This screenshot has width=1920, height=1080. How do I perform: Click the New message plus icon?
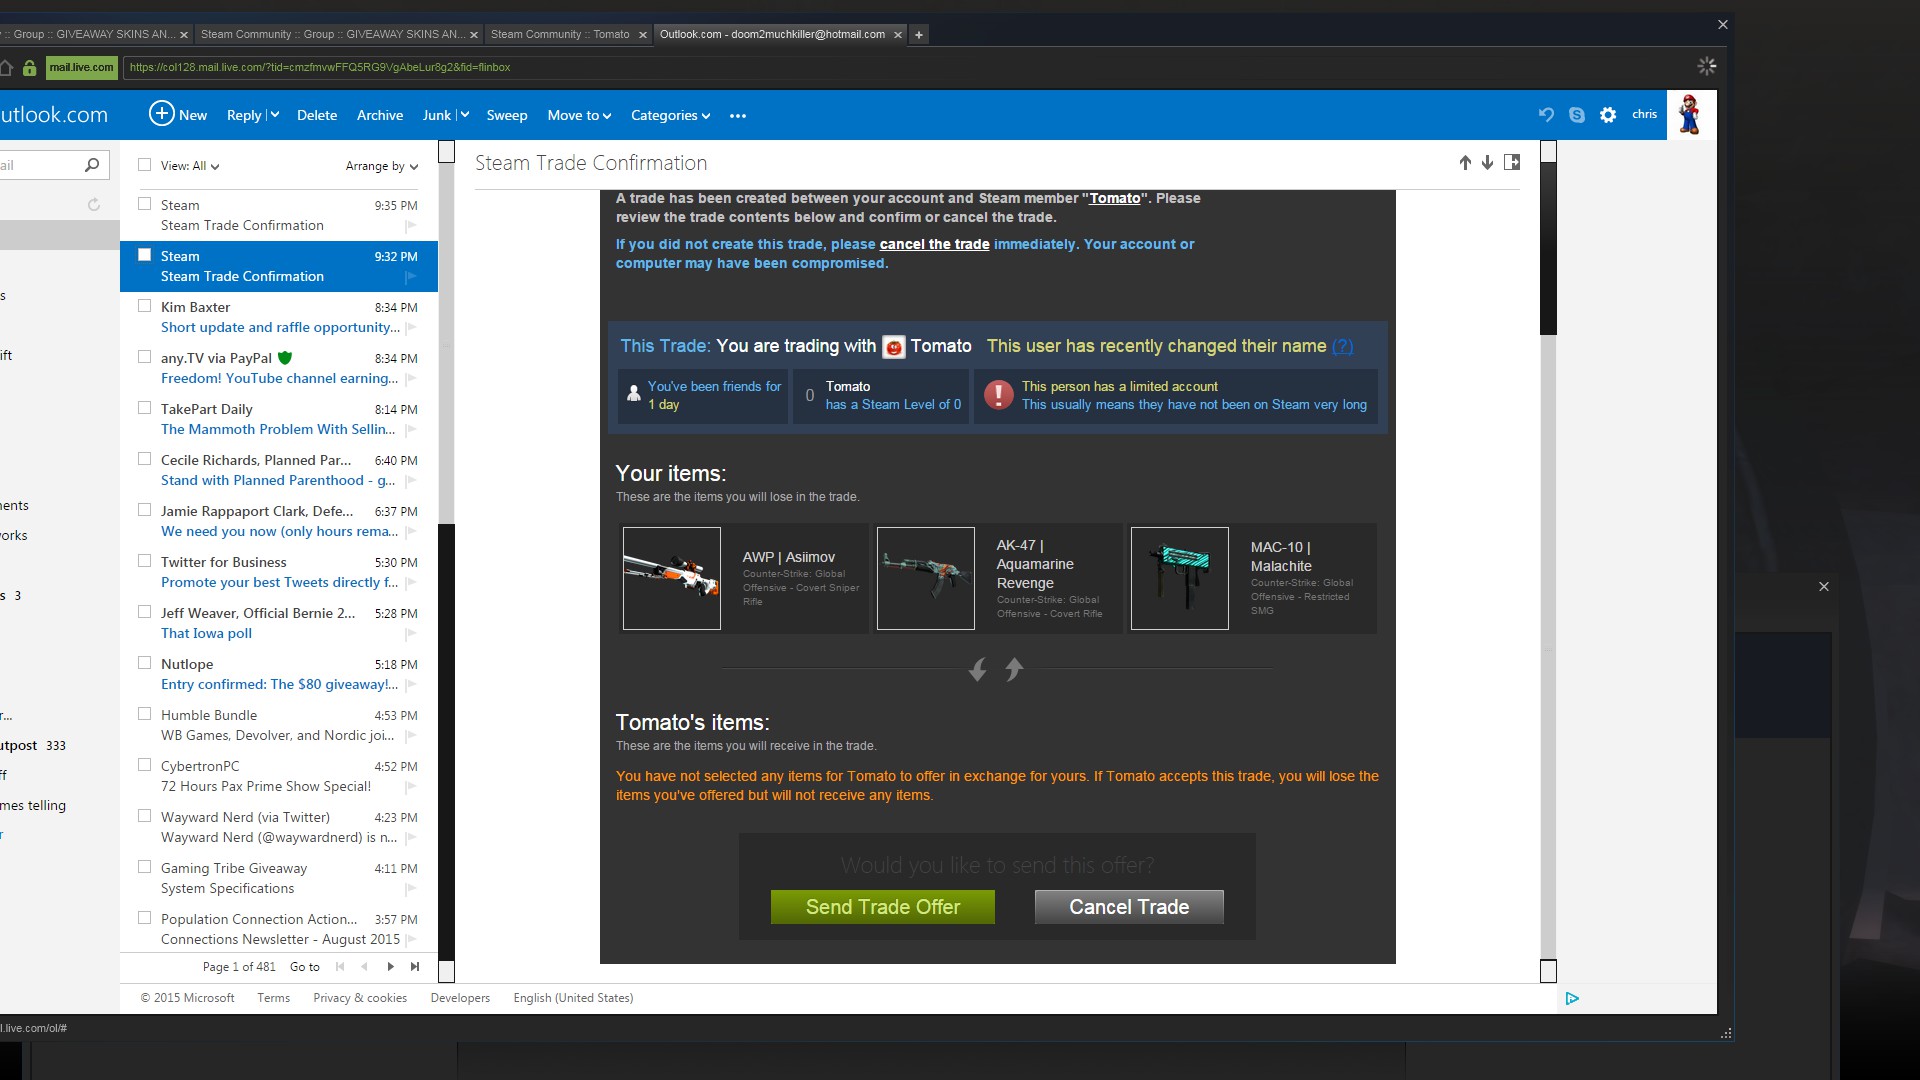[161, 114]
